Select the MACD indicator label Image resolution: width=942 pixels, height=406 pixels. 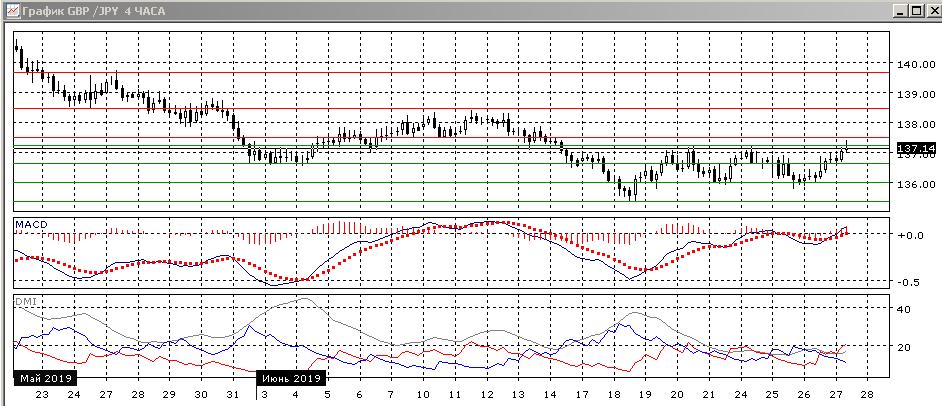tap(31, 225)
